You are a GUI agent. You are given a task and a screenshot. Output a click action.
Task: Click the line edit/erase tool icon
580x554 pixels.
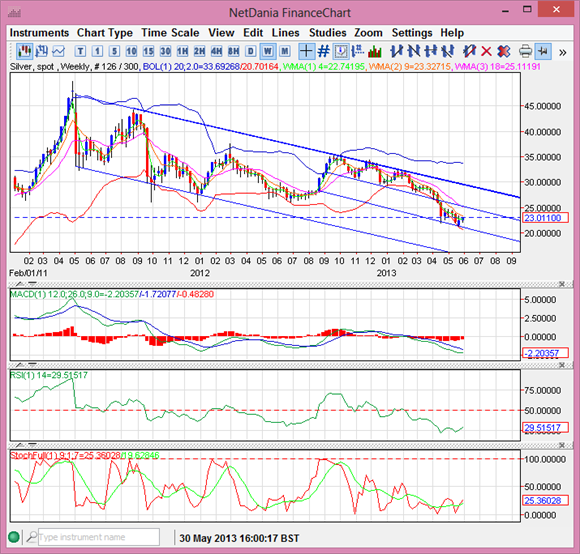pyautogui.click(x=469, y=51)
